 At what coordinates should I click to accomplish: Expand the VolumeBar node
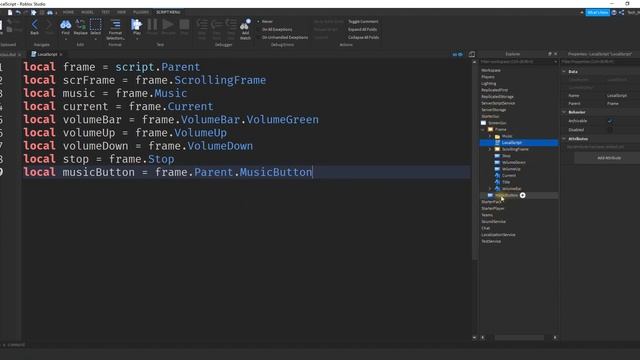tap(490, 189)
